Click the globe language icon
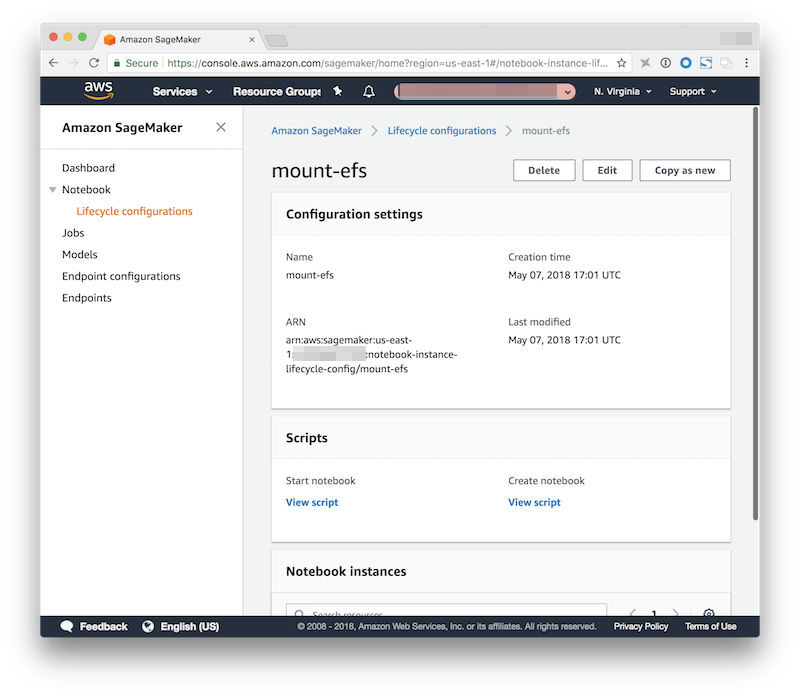The height and width of the screenshot is (695, 800). (148, 626)
